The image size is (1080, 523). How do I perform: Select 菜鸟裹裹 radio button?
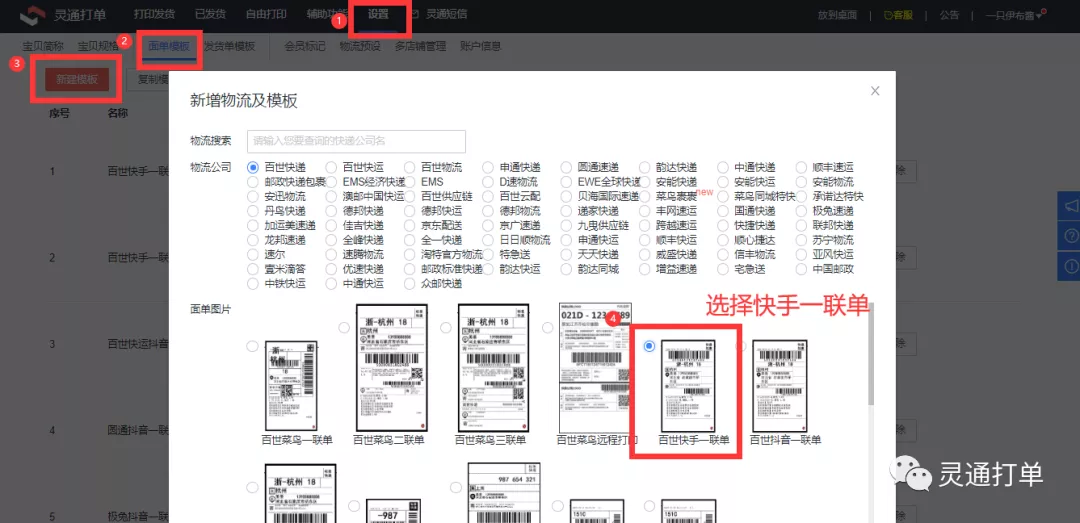(x=645, y=196)
